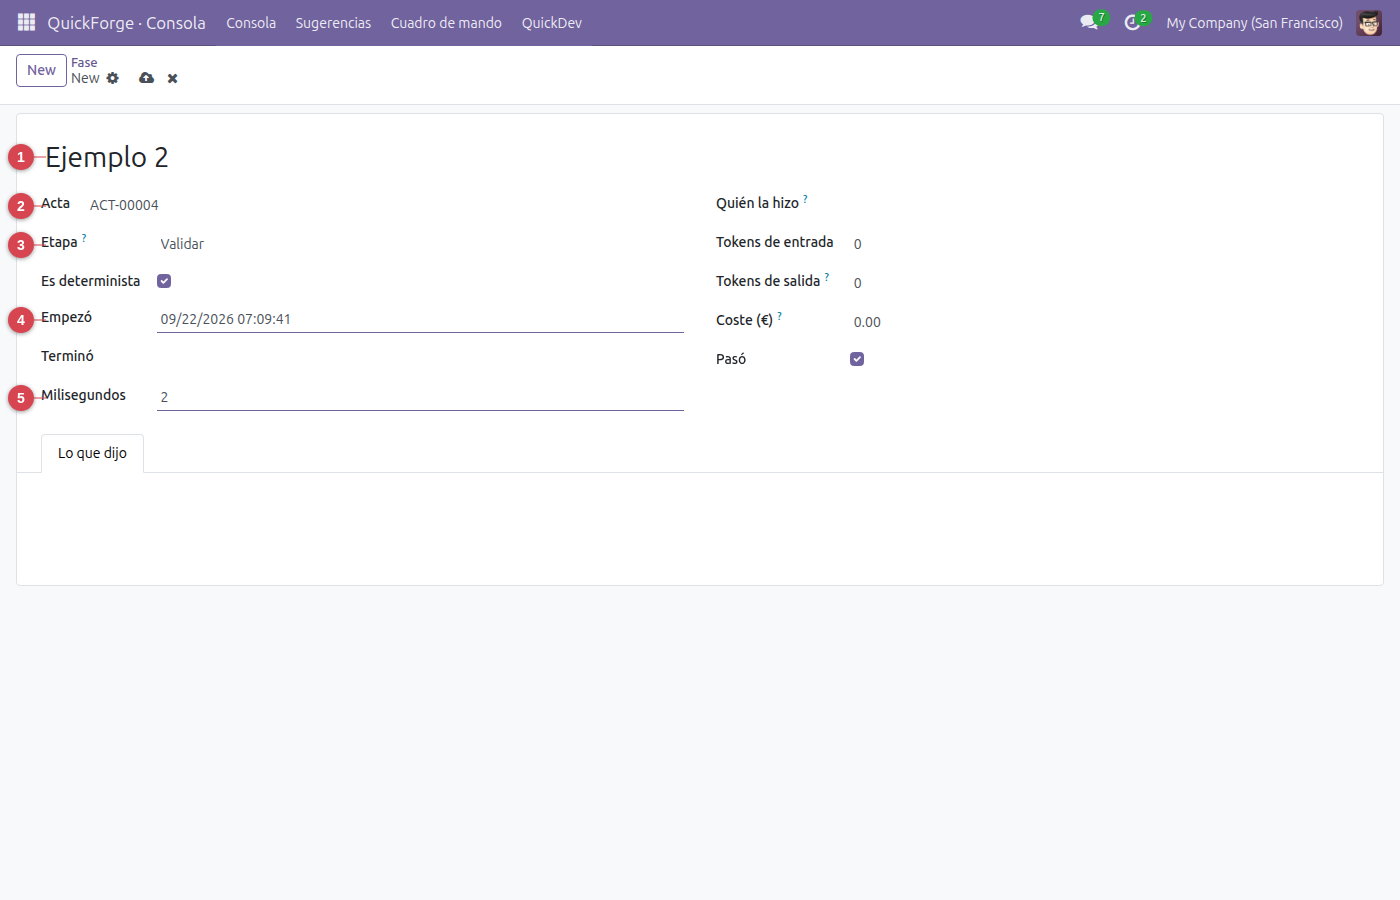The image size is (1400, 900).
Task: Show the help tooltip for Coste (€)
Action: pyautogui.click(x=780, y=316)
